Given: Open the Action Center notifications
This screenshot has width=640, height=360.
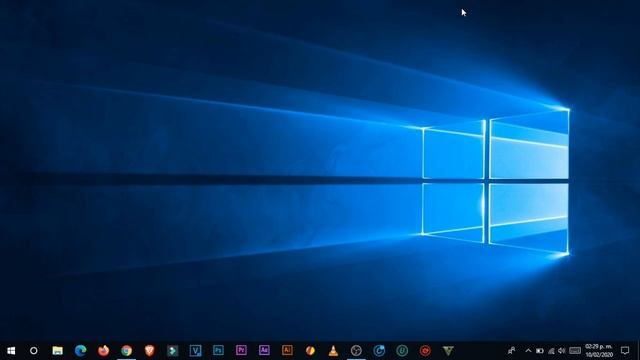Looking at the screenshot, I should pos(625,351).
